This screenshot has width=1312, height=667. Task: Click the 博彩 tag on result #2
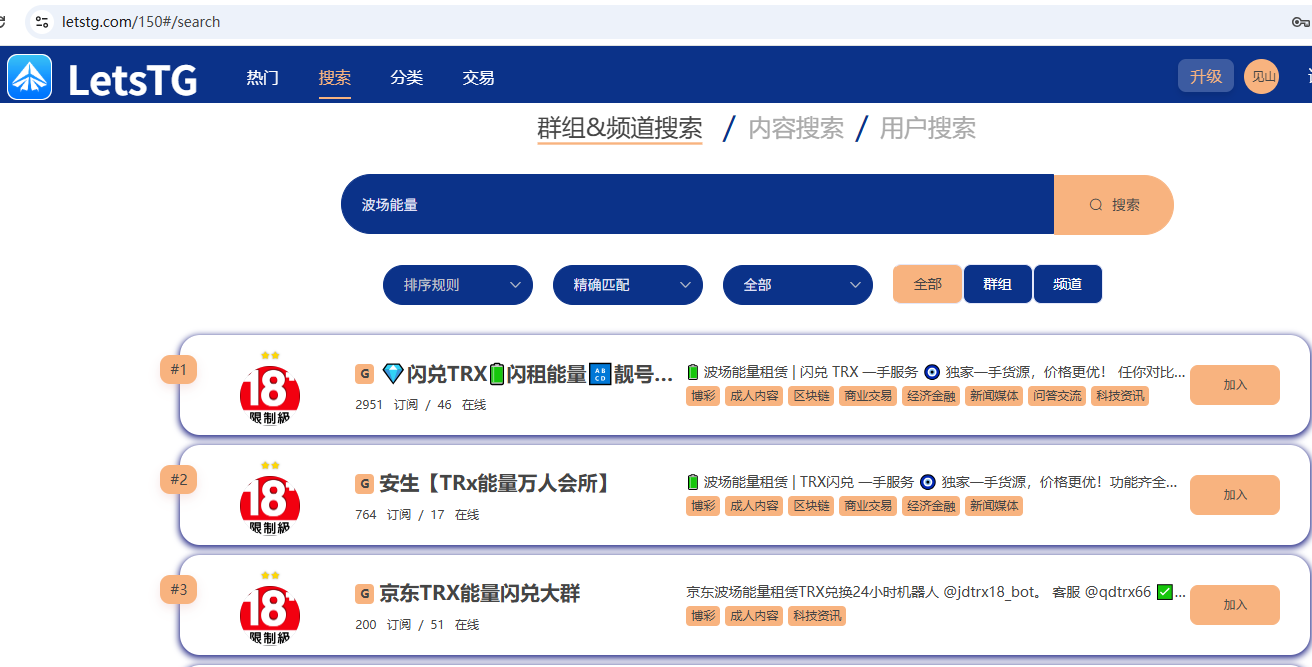click(x=703, y=506)
